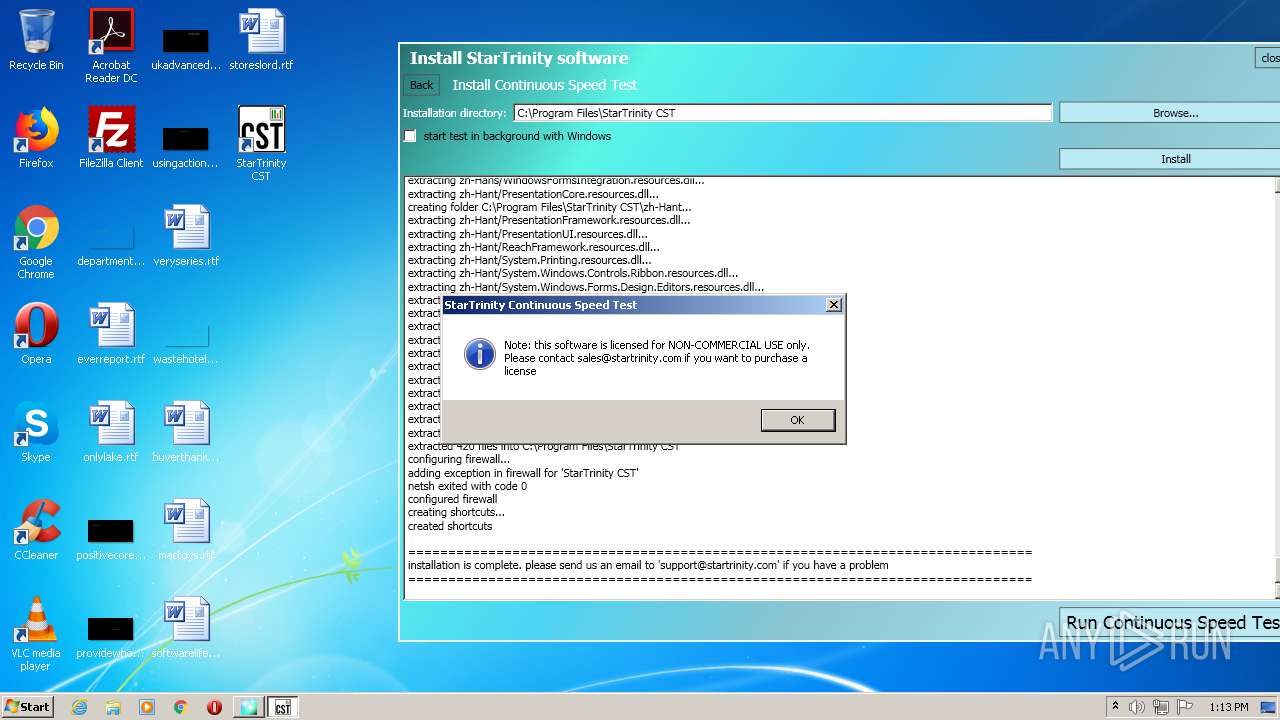Open Opera from the taskbar
Image resolution: width=1280 pixels, height=720 pixels.
pyautogui.click(x=214, y=707)
